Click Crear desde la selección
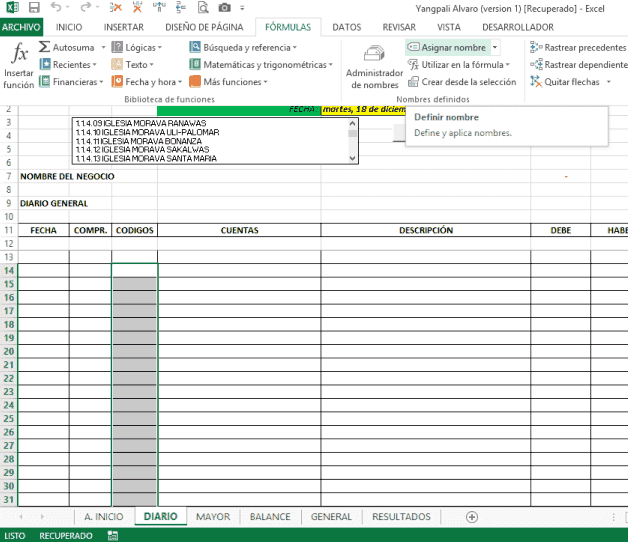This screenshot has width=628, height=542. (x=462, y=82)
